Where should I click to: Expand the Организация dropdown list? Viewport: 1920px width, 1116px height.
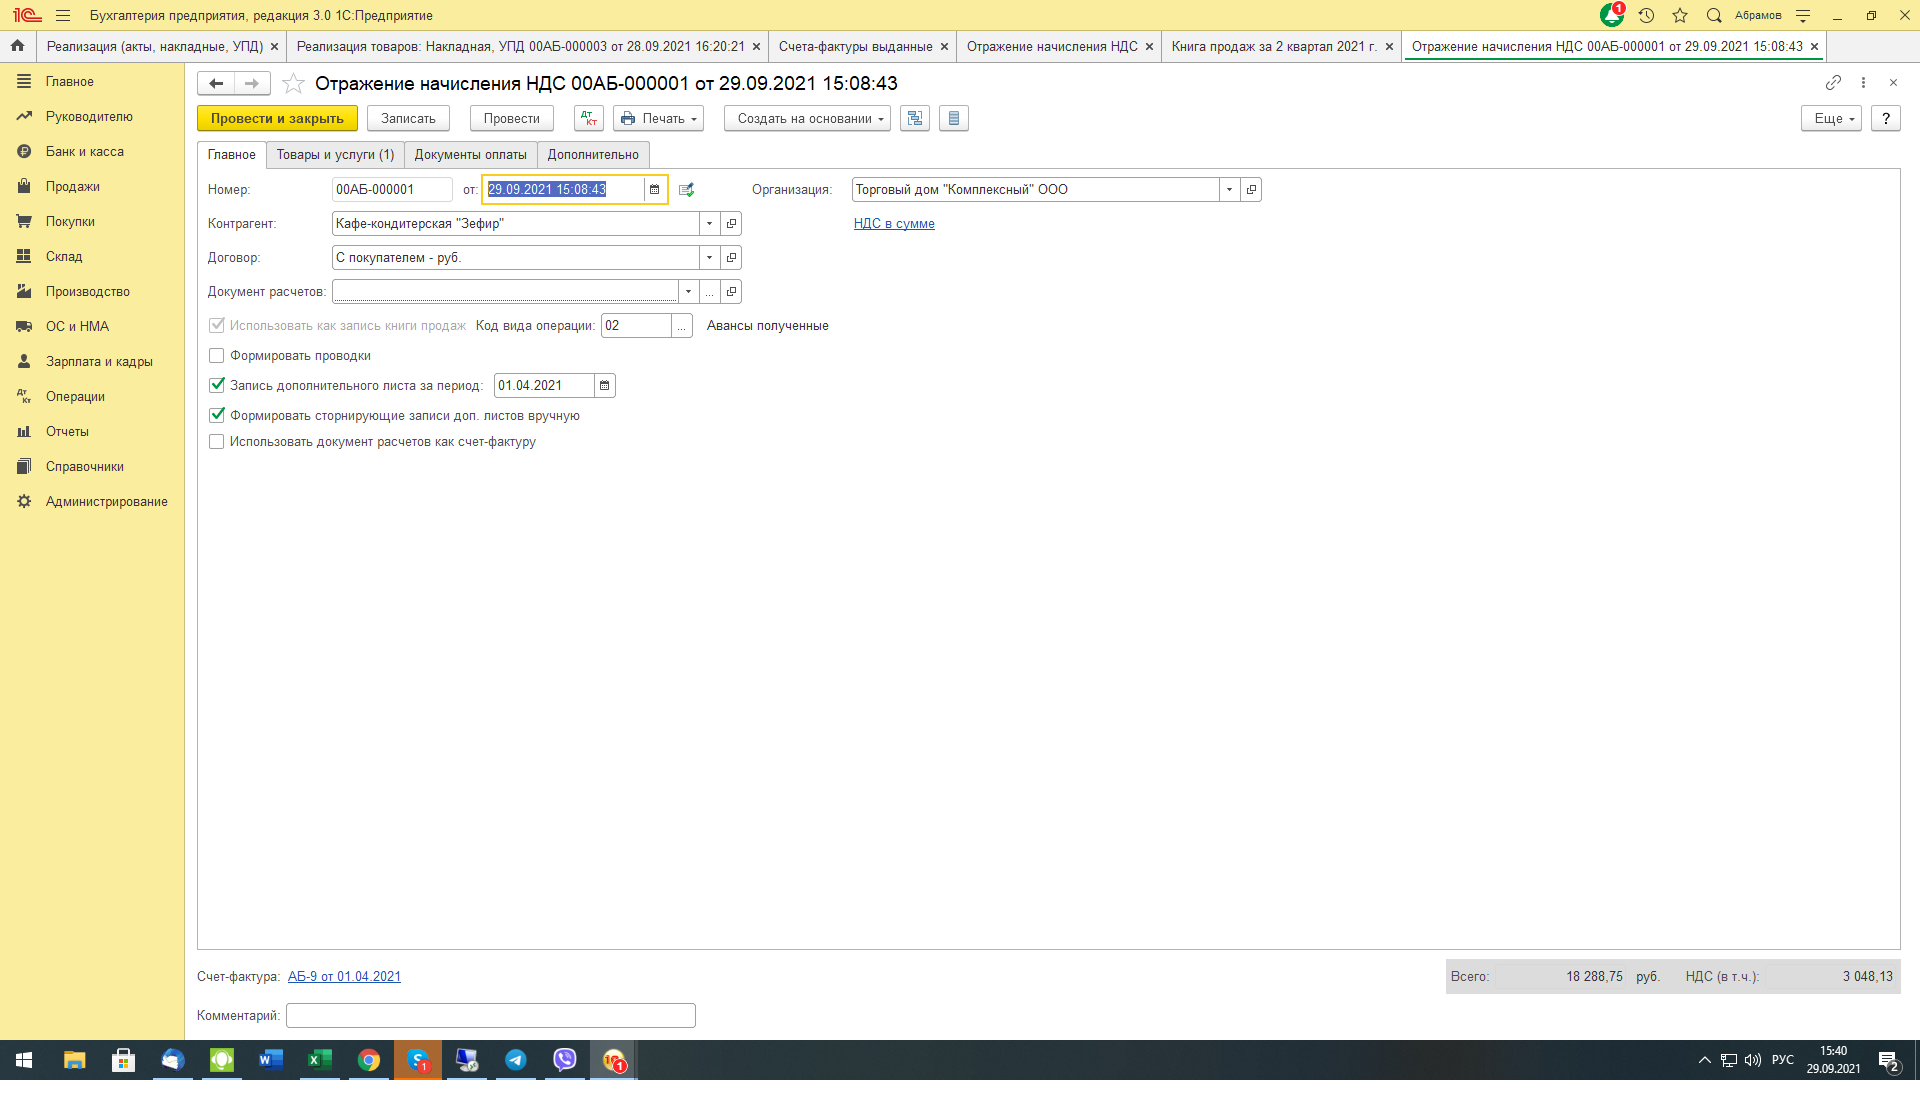pyautogui.click(x=1229, y=189)
